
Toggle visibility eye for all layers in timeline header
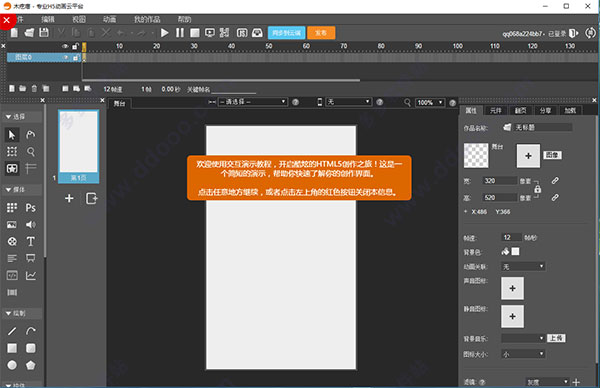pyautogui.click(x=65, y=46)
